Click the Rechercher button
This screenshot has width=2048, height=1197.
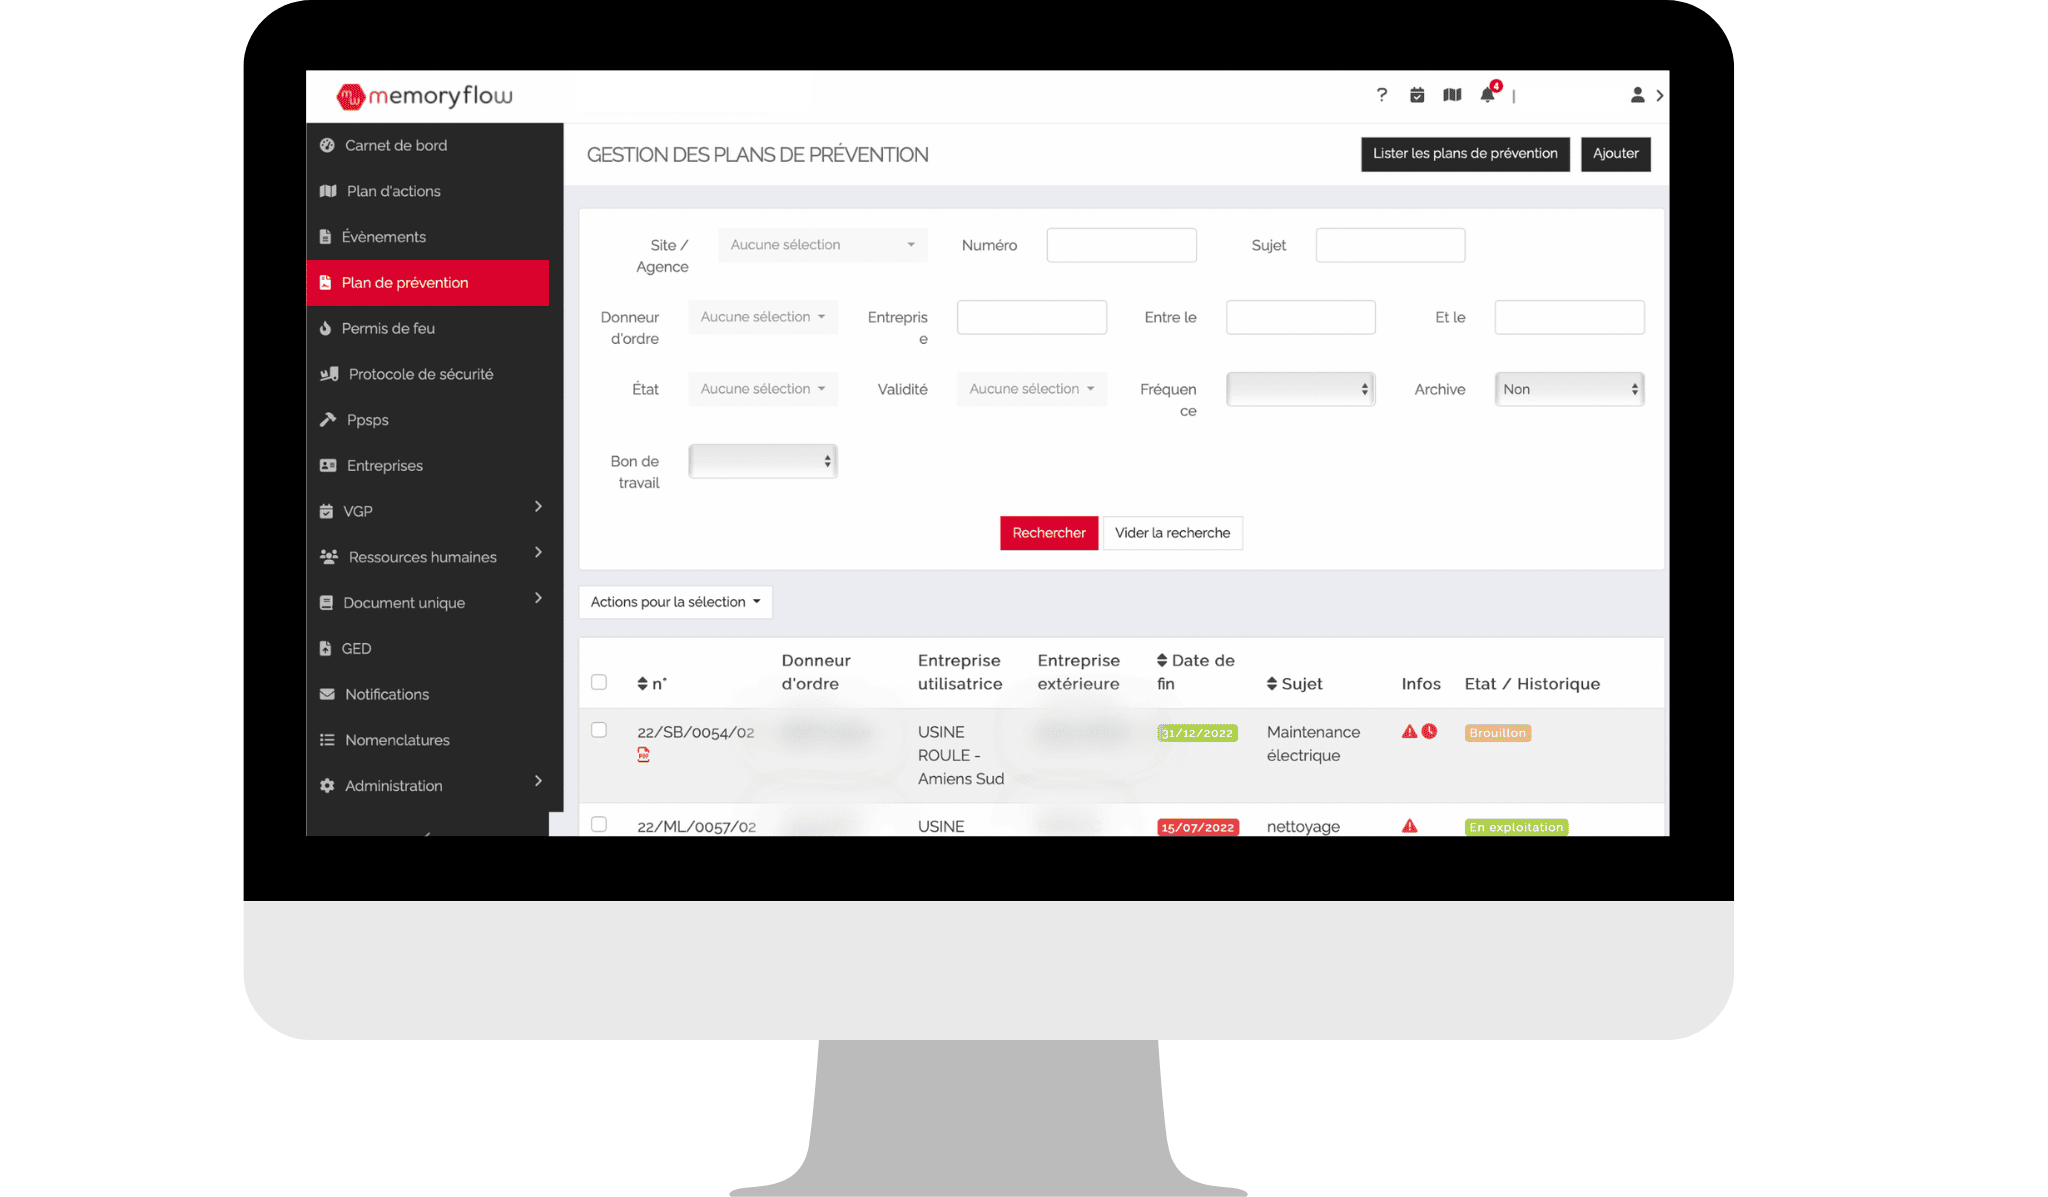coord(1048,532)
